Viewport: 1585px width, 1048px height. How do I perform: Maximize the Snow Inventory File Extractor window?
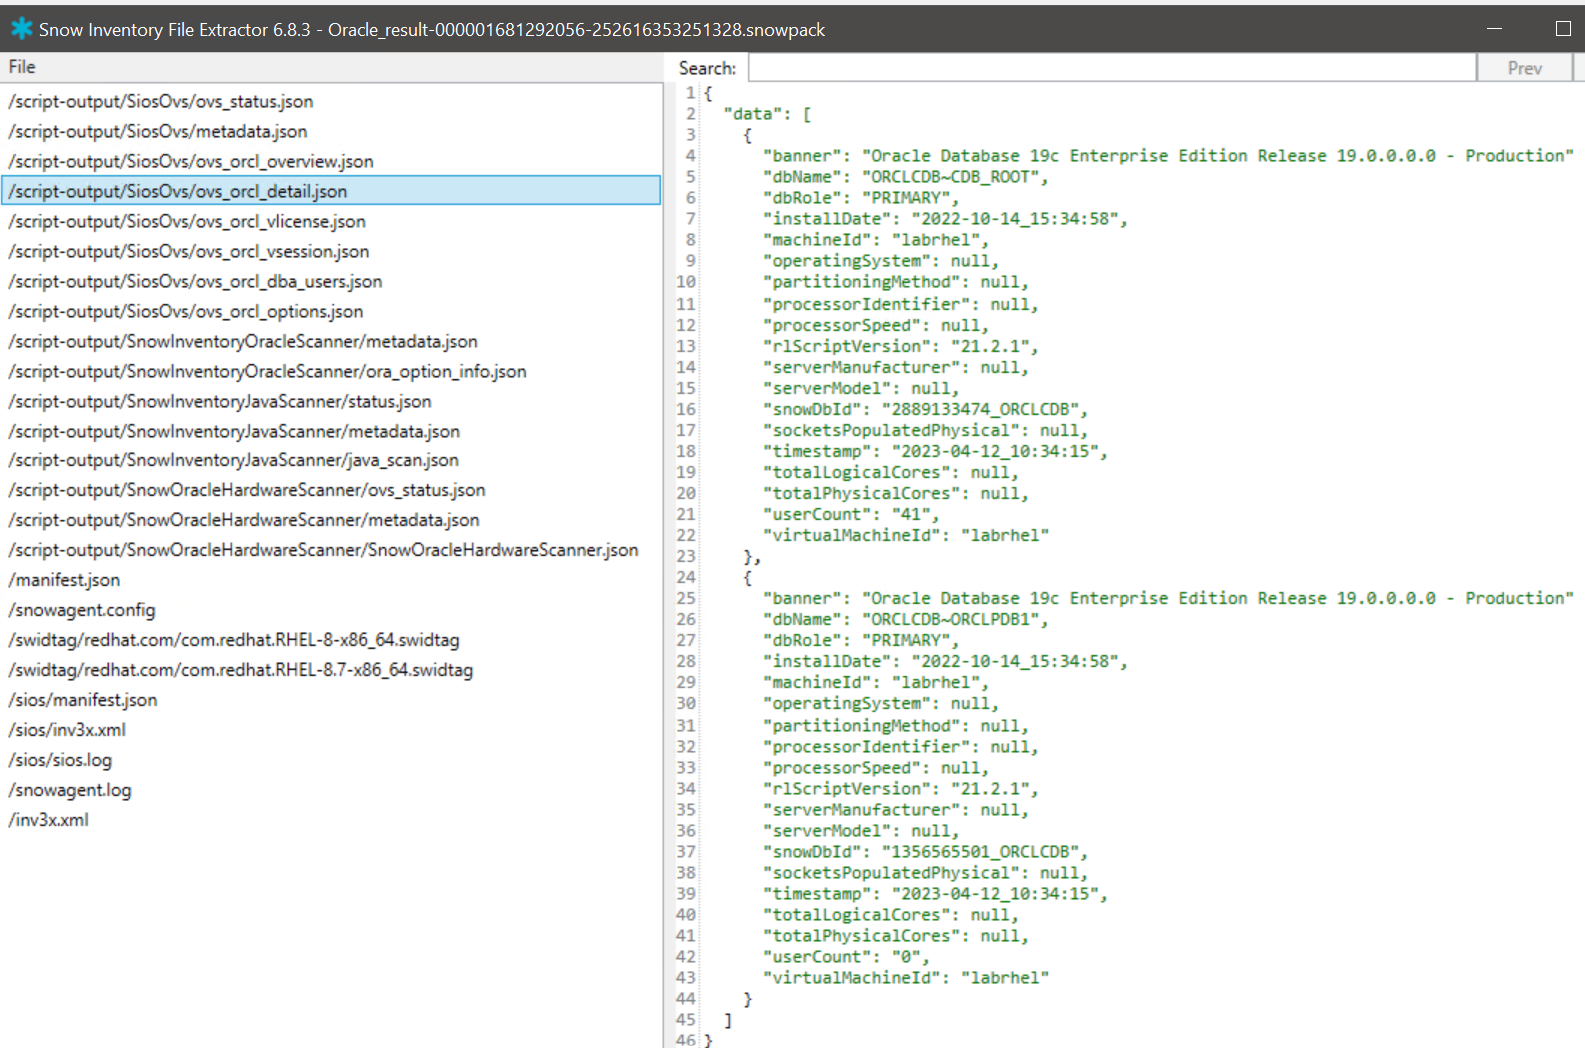click(x=1563, y=29)
